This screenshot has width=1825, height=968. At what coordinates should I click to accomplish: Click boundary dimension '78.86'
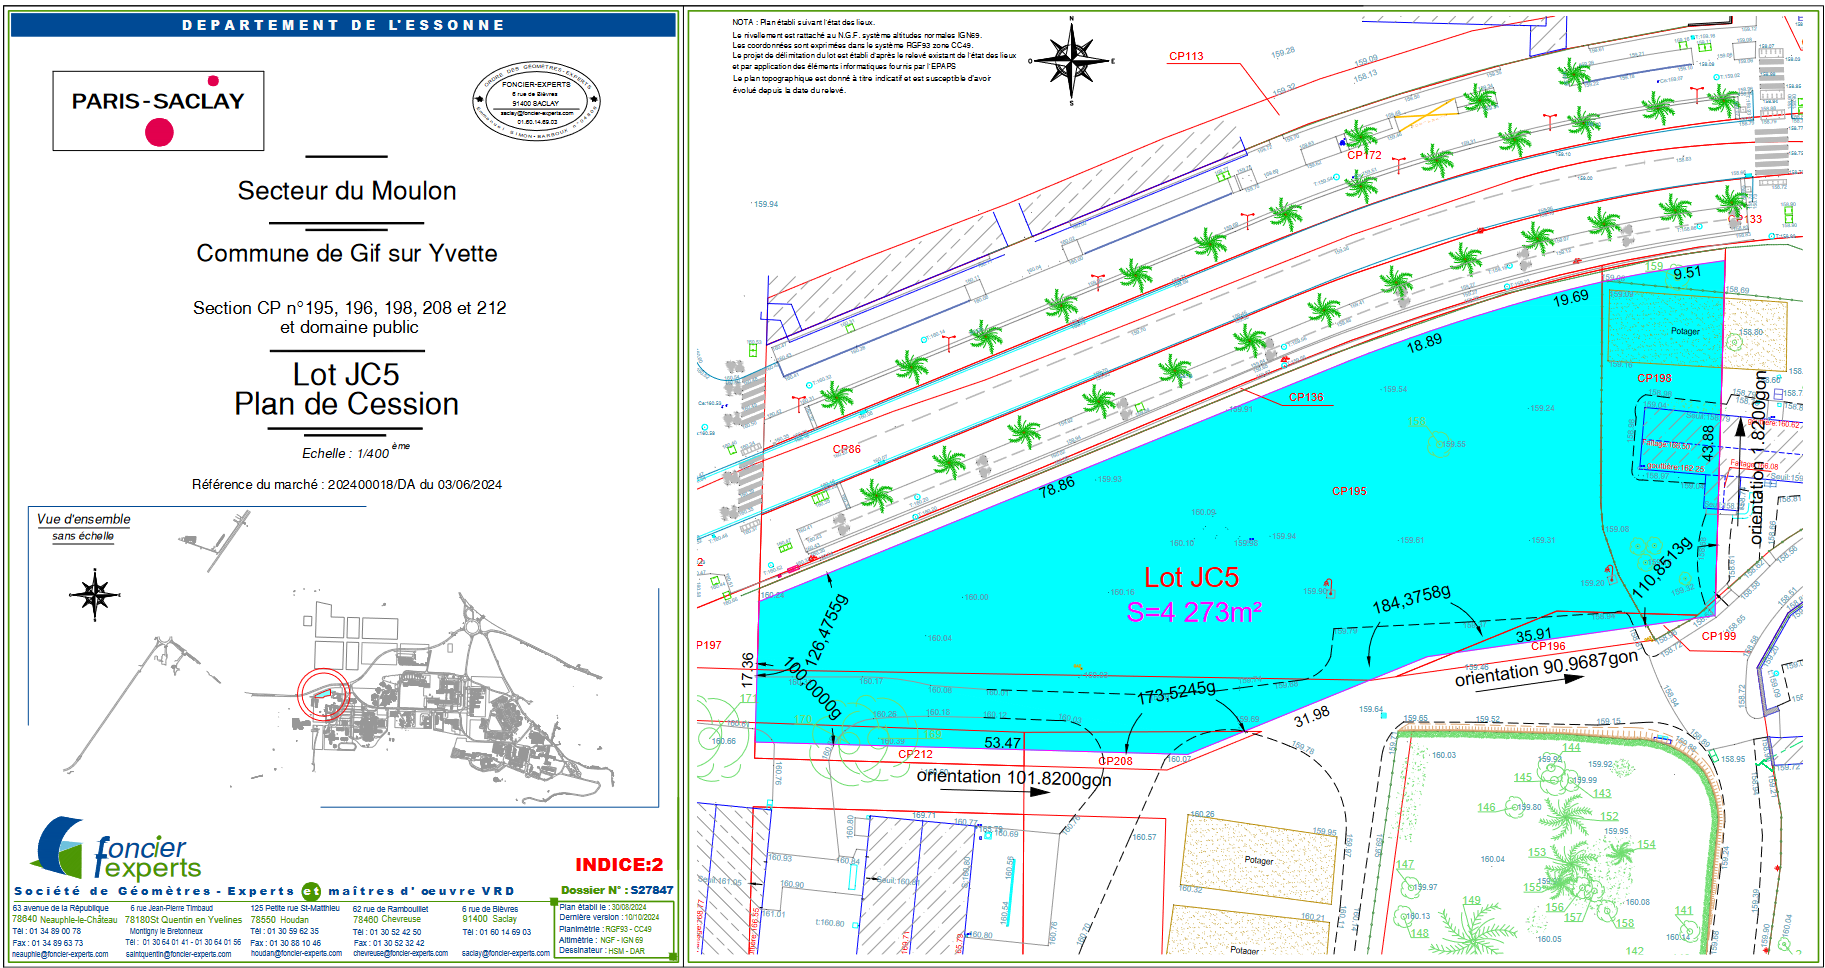(x=1057, y=487)
